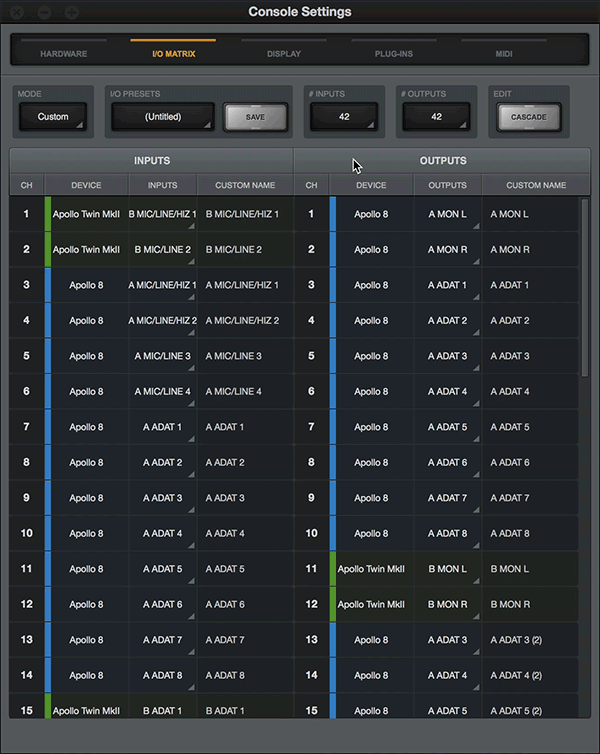Edit output custom name A MON L
Image resolution: width=600 pixels, height=754 pixels.
pos(530,214)
